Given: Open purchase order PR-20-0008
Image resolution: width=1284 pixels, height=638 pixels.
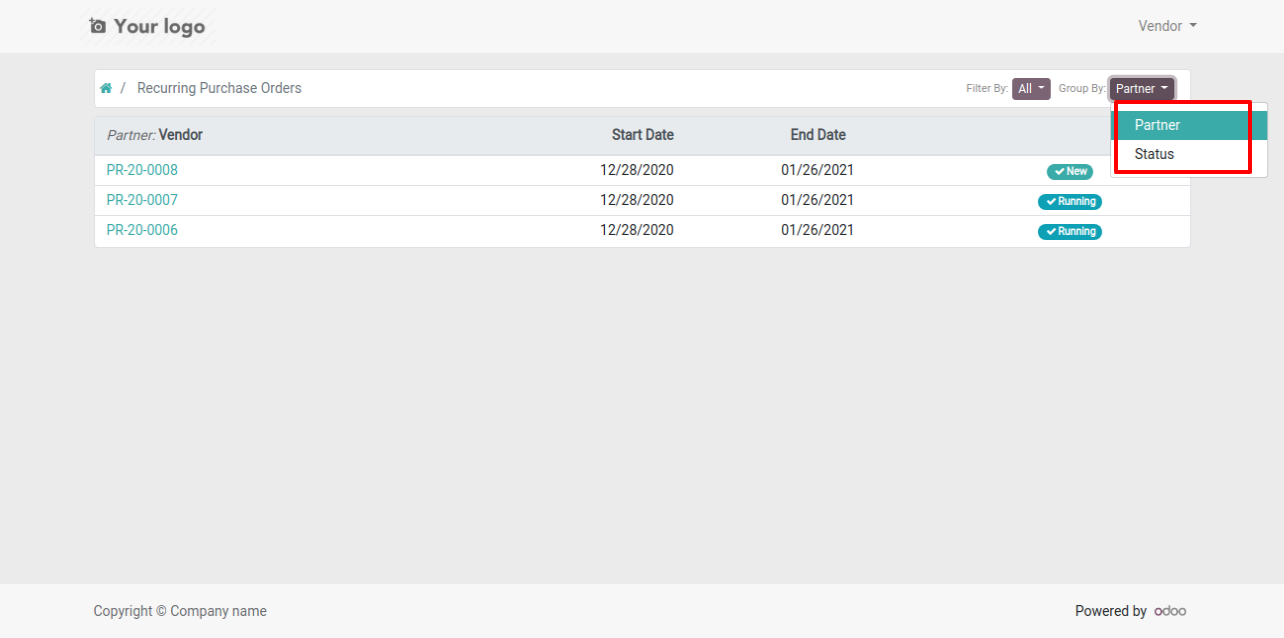Looking at the screenshot, I should tap(142, 170).
